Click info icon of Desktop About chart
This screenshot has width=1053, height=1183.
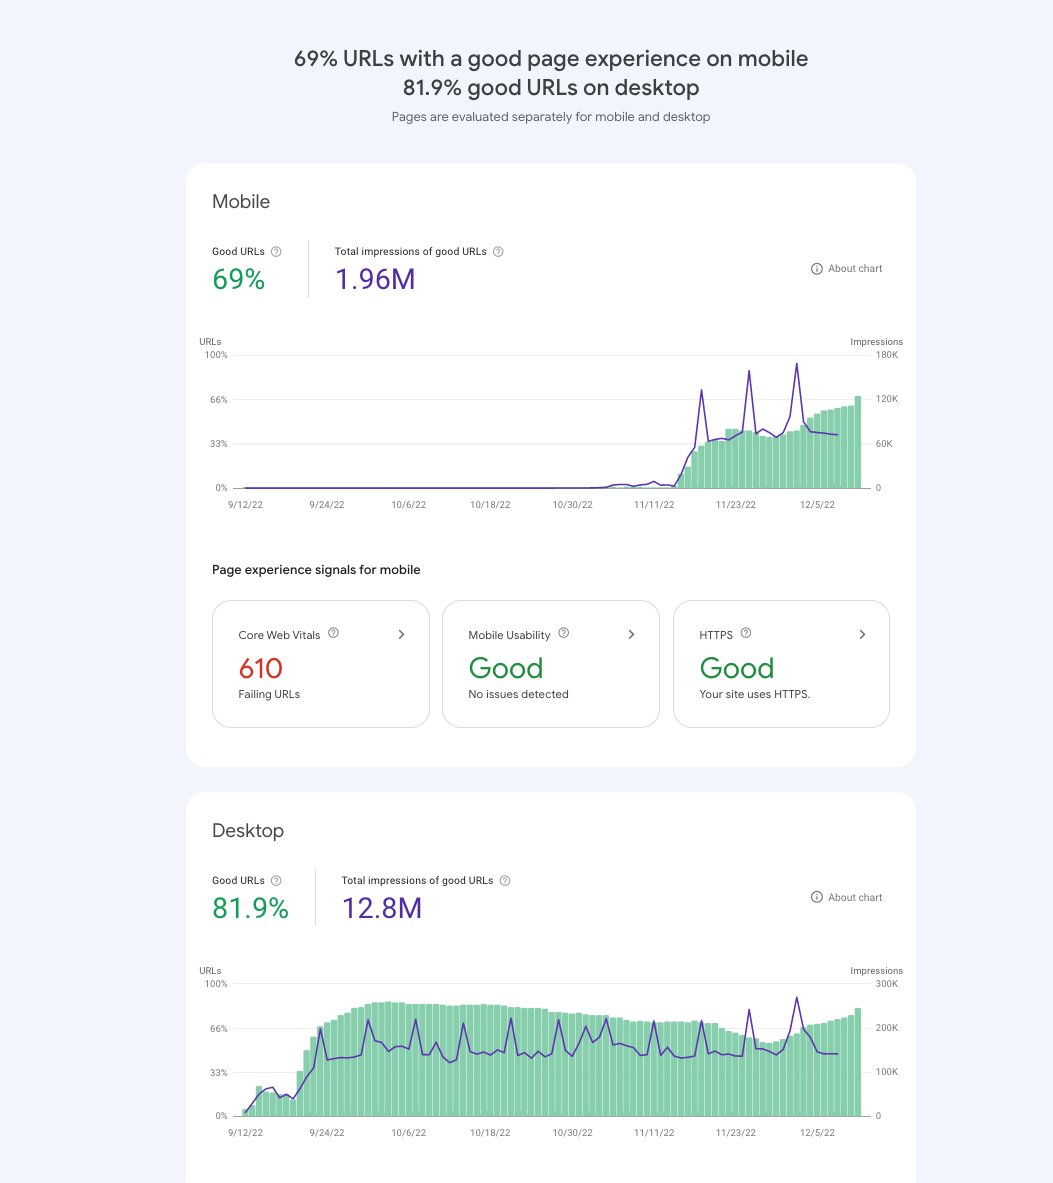[x=816, y=897]
